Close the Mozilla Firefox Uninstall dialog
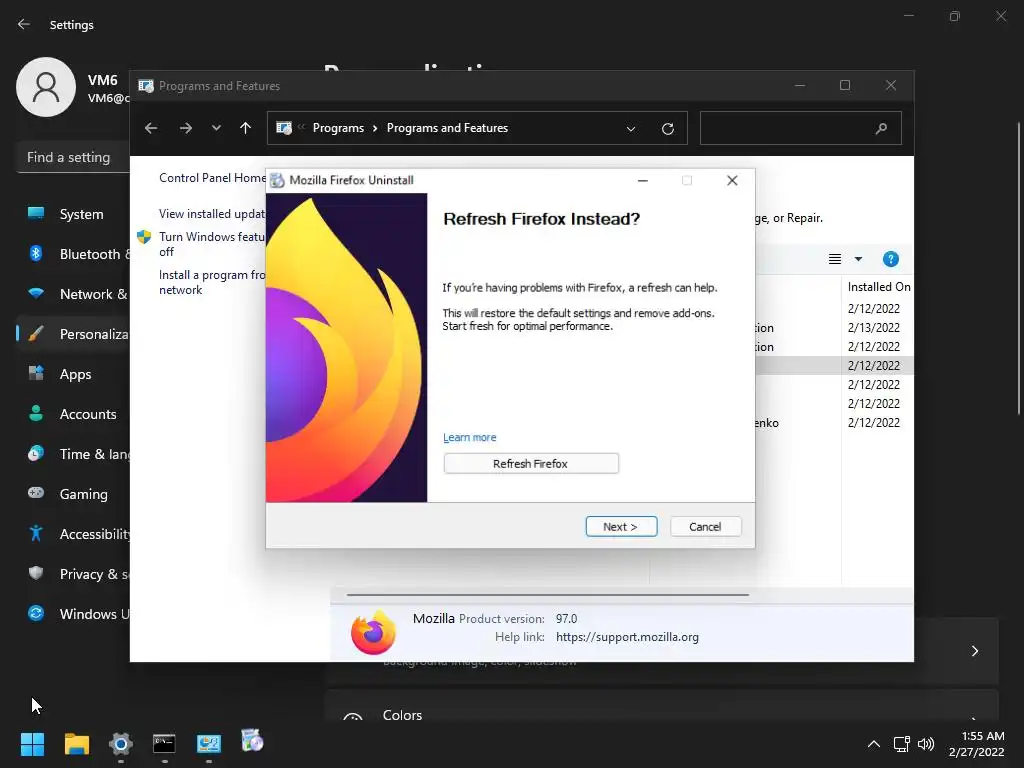This screenshot has width=1024, height=768. coord(732,180)
